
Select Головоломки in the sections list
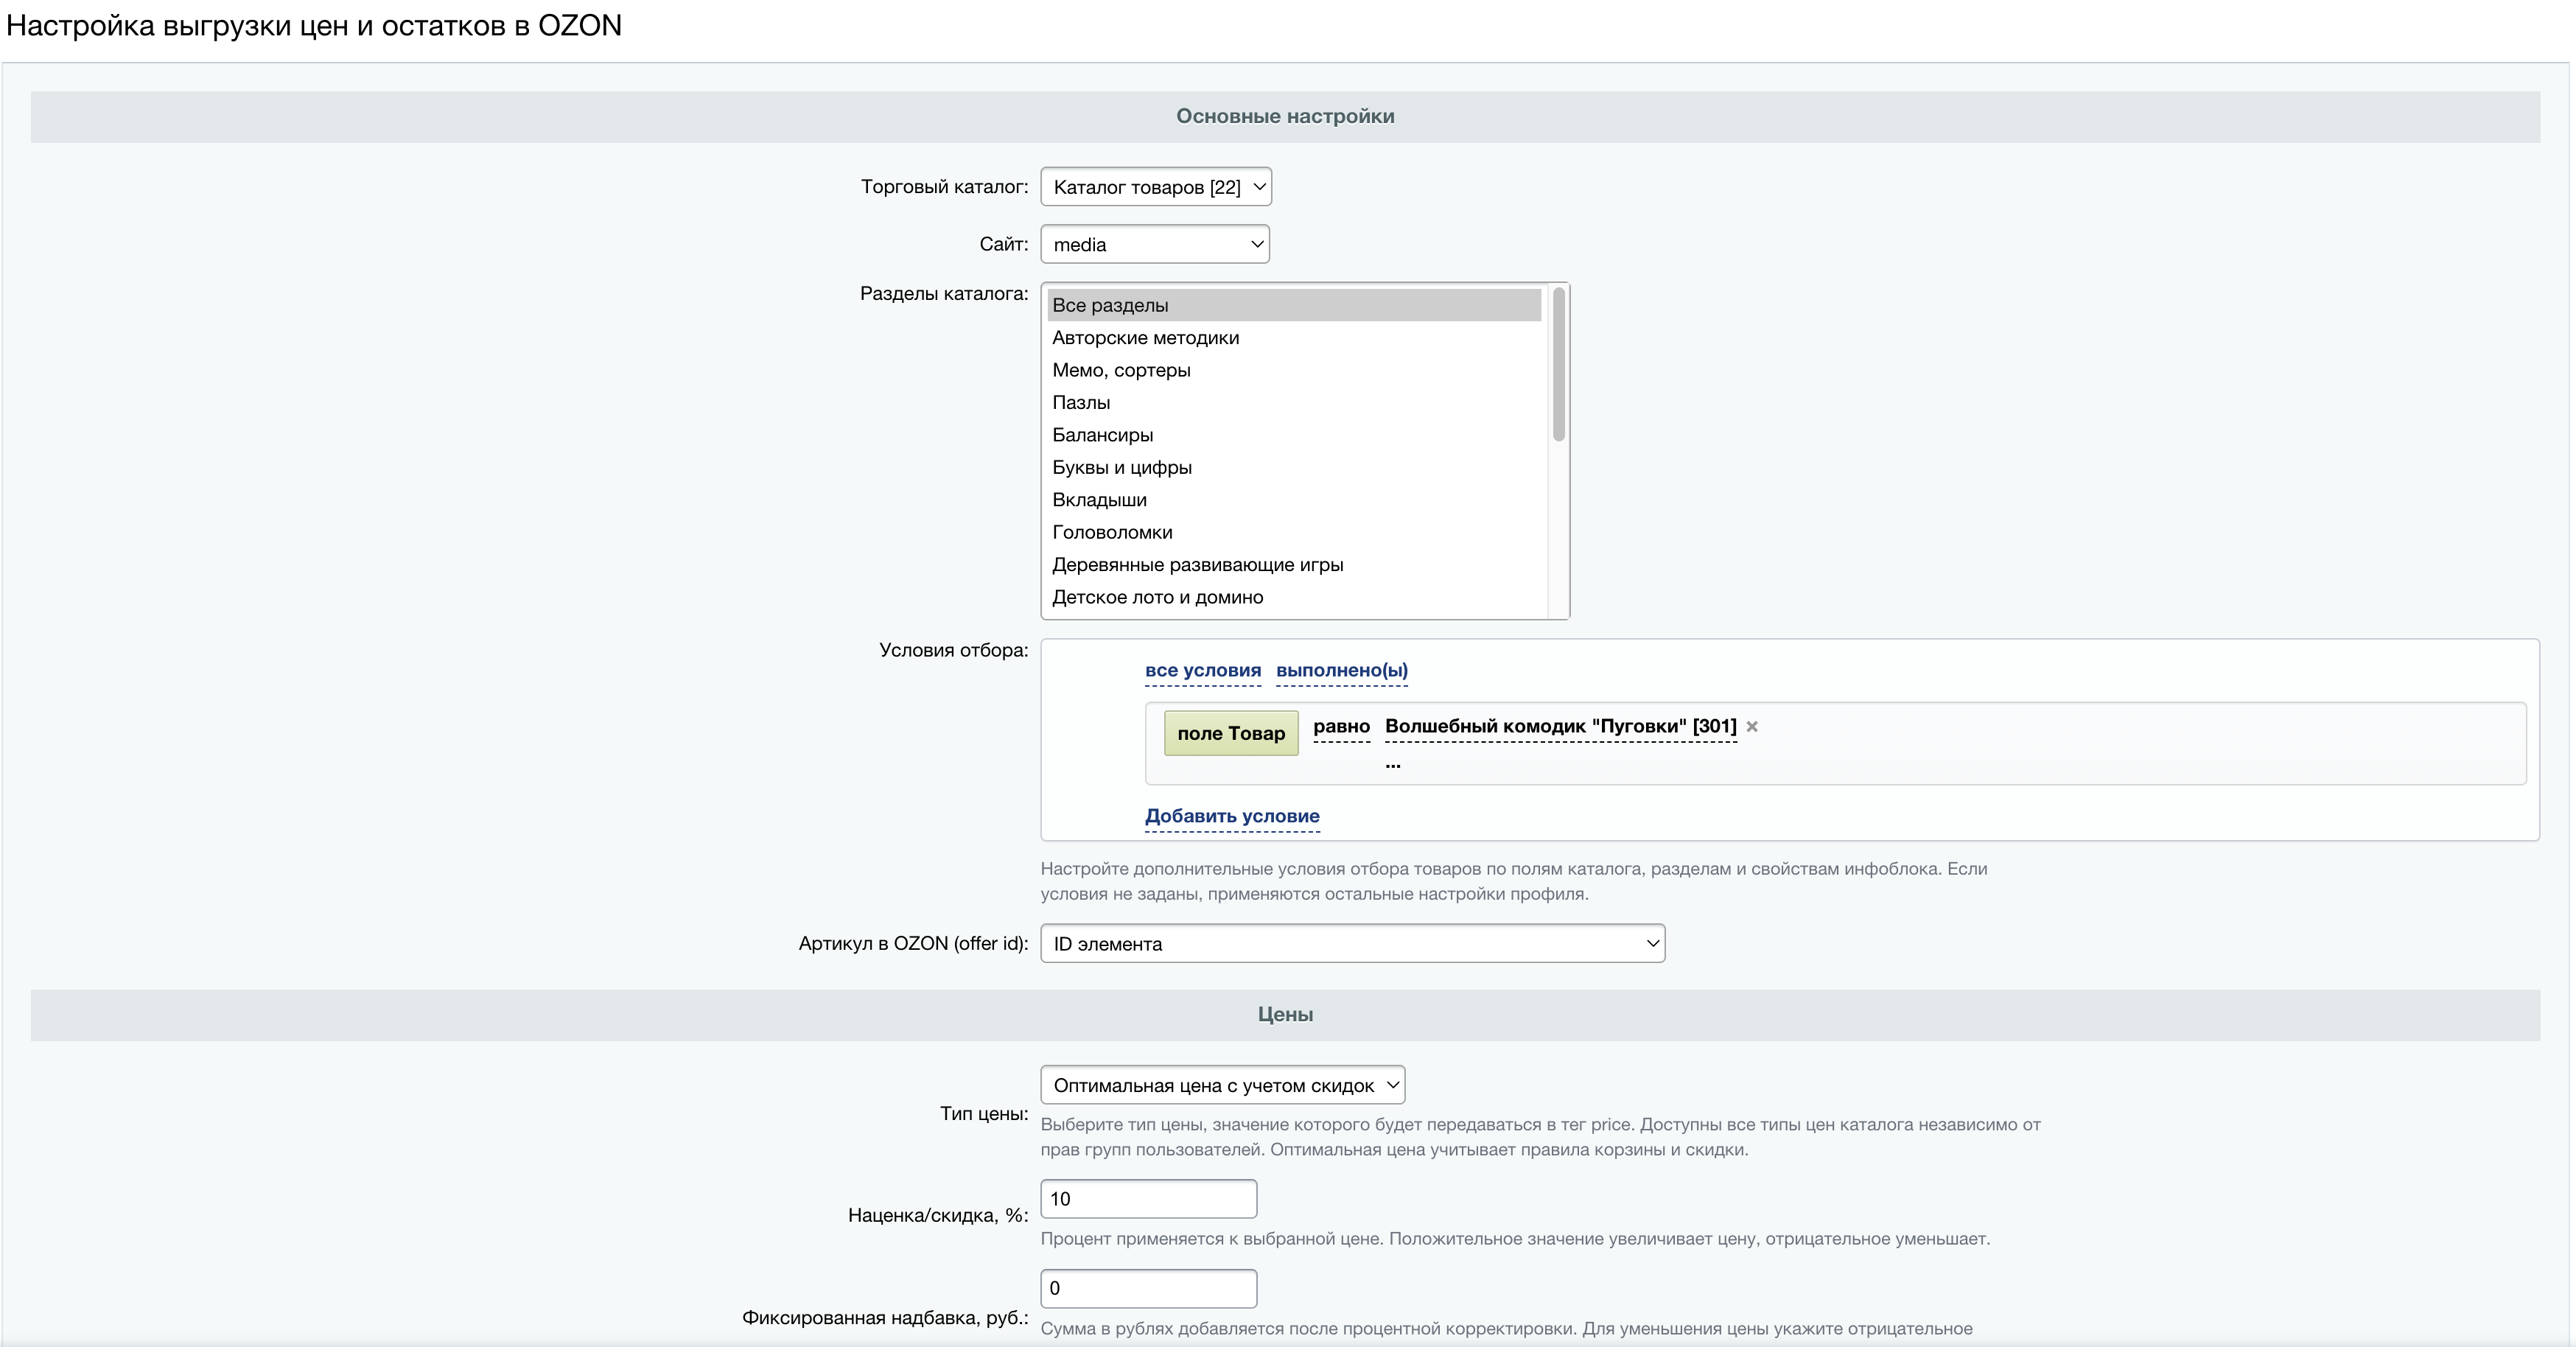click(x=1294, y=532)
